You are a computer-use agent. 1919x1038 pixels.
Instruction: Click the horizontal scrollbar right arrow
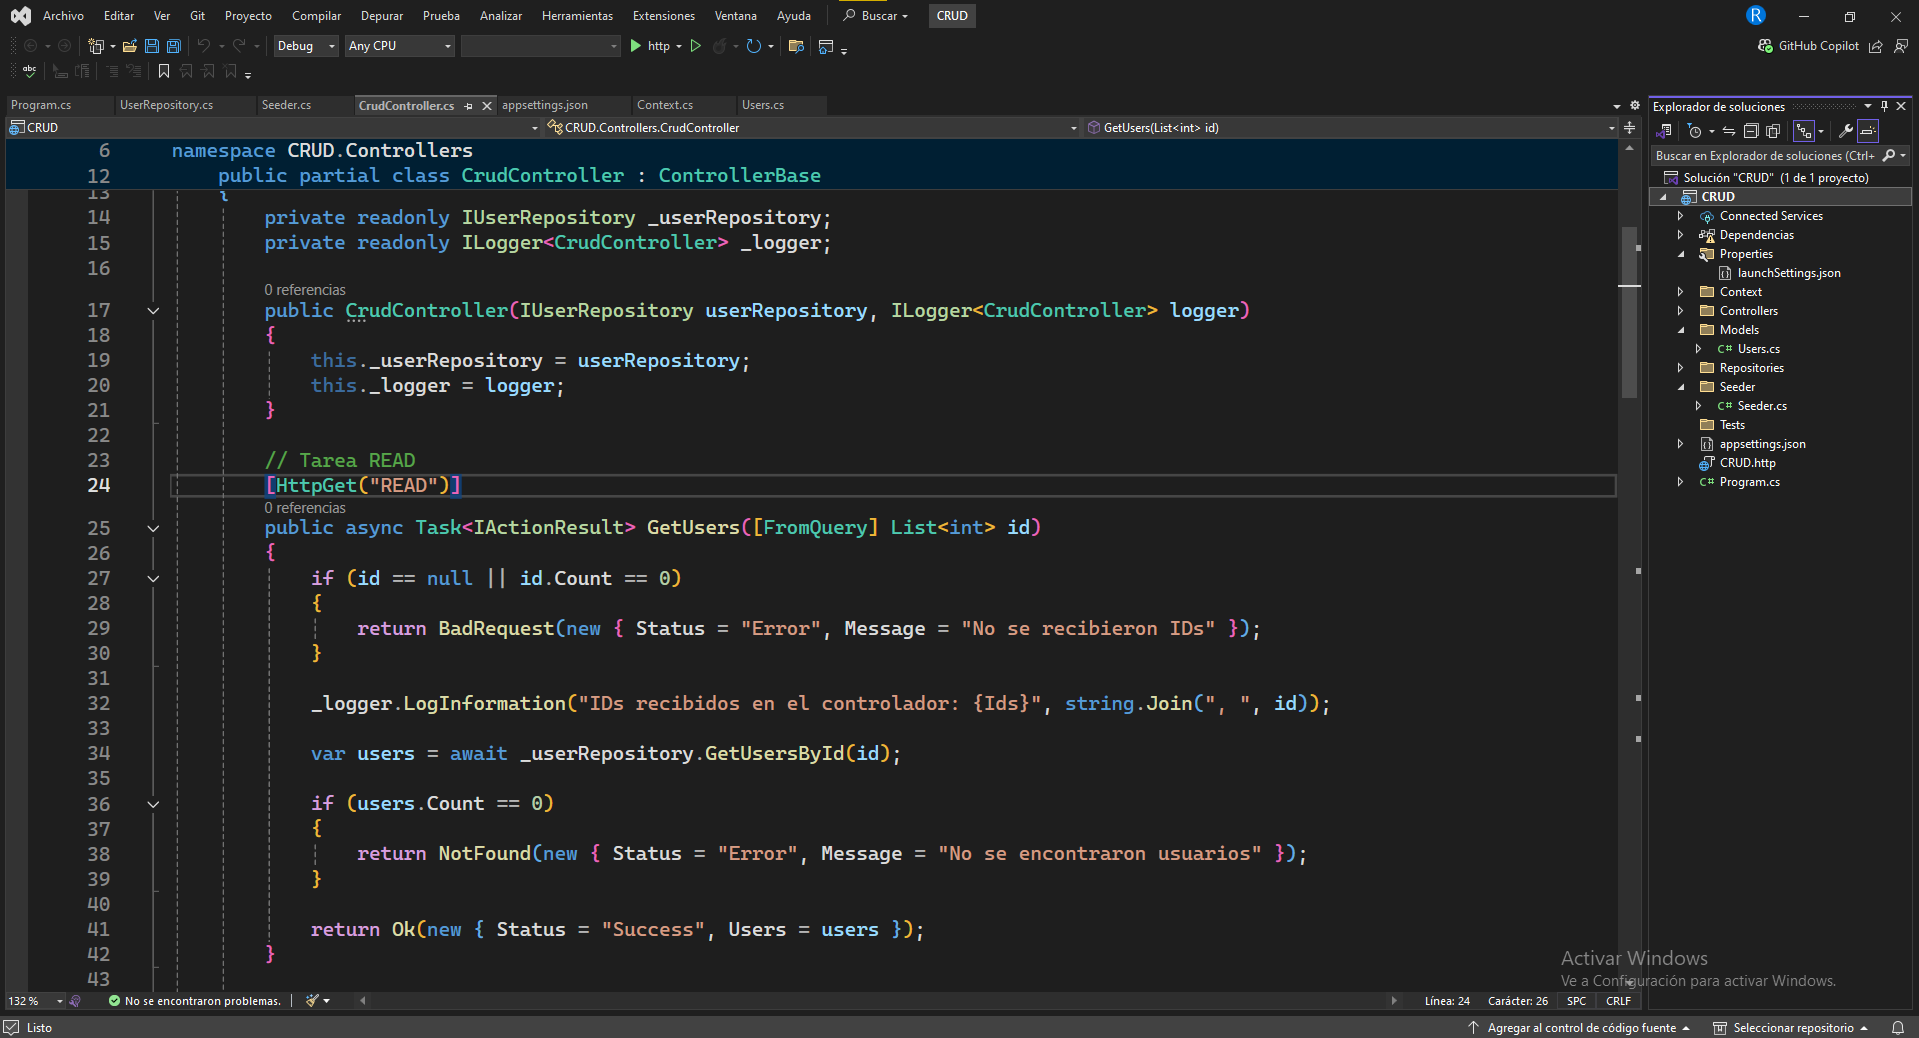(x=1394, y=1001)
